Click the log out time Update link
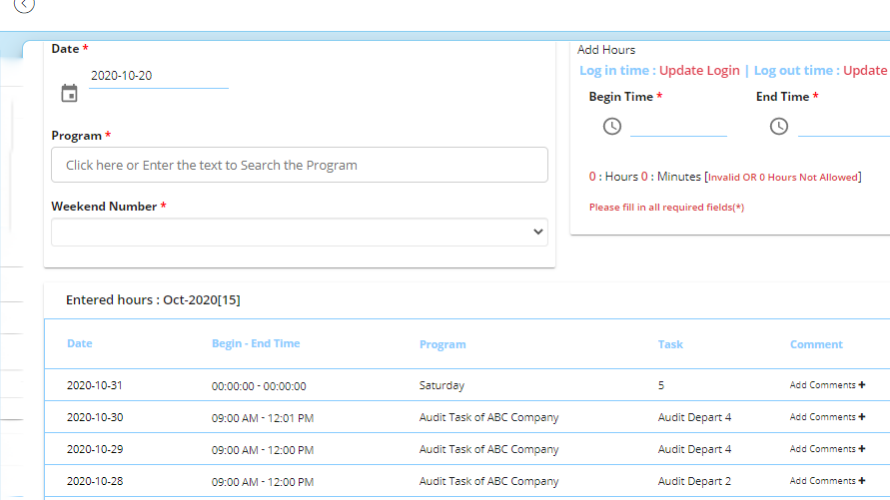Viewport: 890px width, 500px height. (865, 71)
